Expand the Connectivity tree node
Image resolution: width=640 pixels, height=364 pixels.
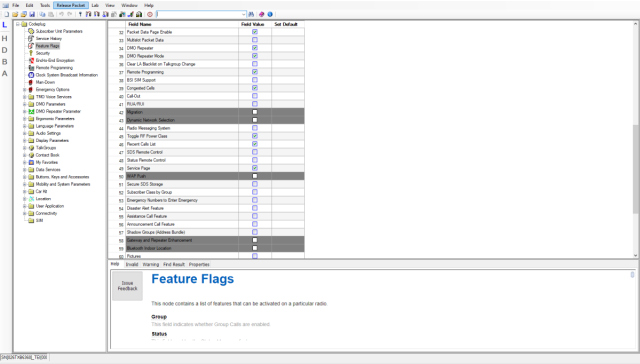pos(24,213)
